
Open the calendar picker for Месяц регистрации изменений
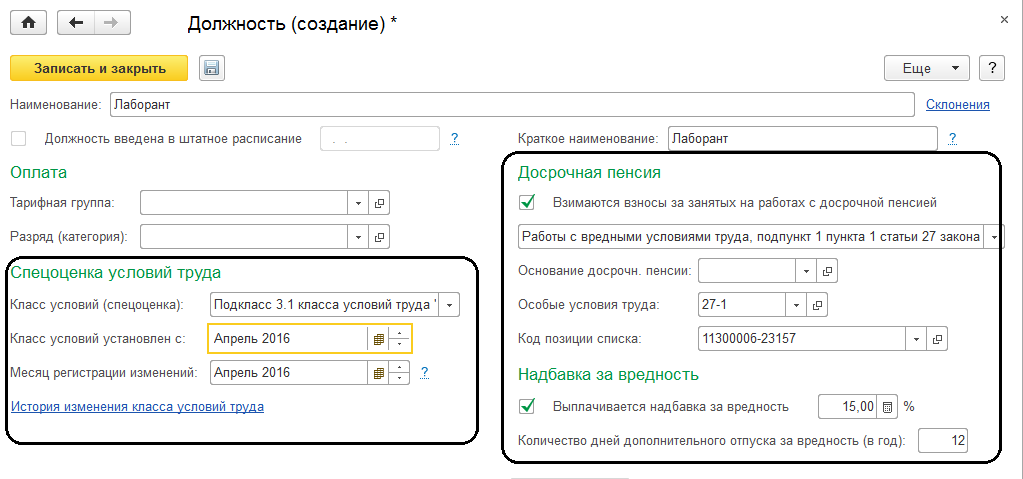click(379, 373)
